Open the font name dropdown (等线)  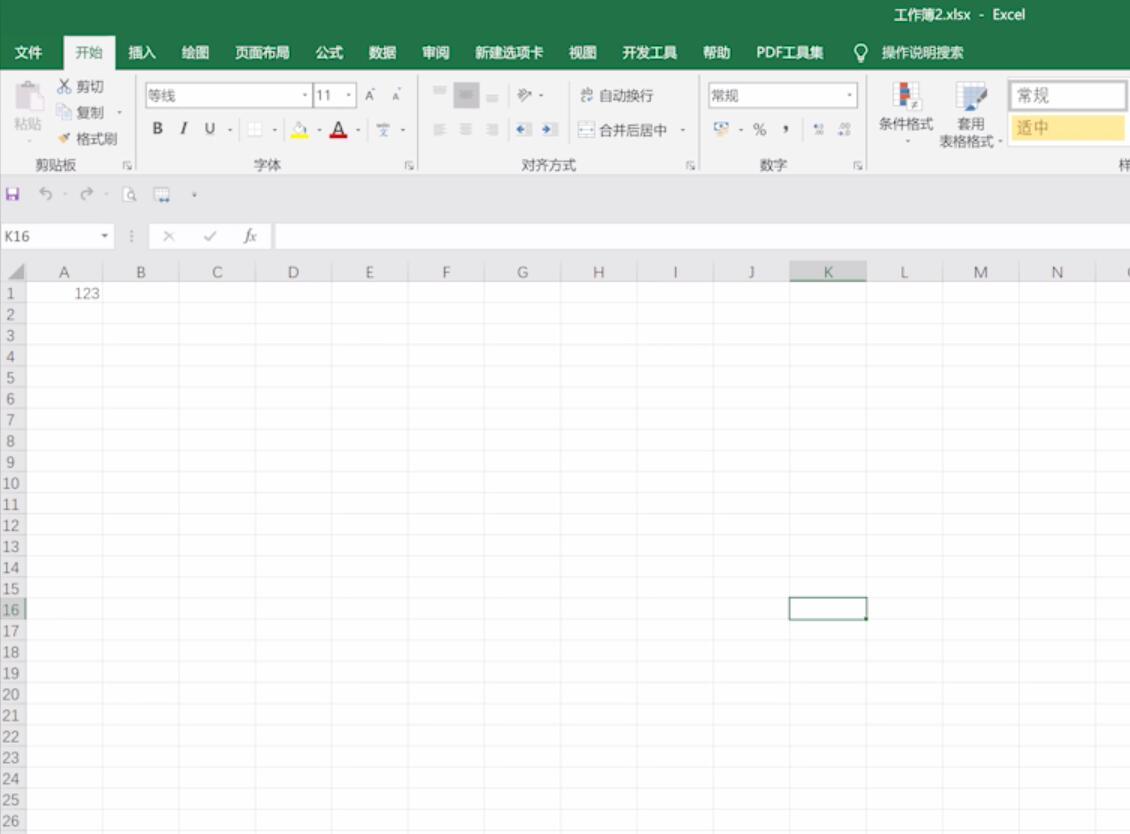point(305,95)
